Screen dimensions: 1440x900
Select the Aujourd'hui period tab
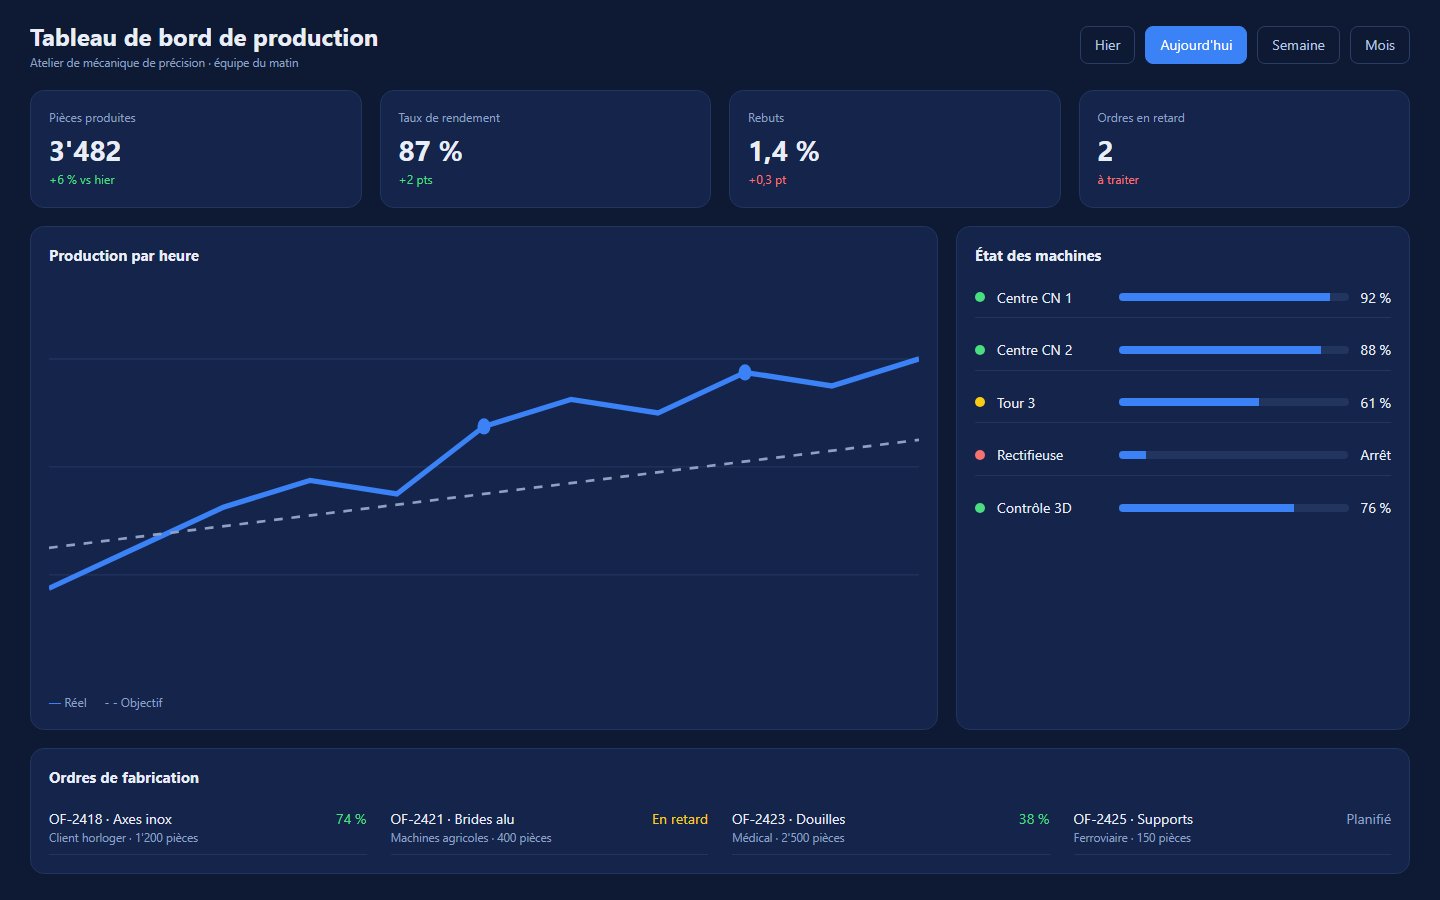(1196, 45)
